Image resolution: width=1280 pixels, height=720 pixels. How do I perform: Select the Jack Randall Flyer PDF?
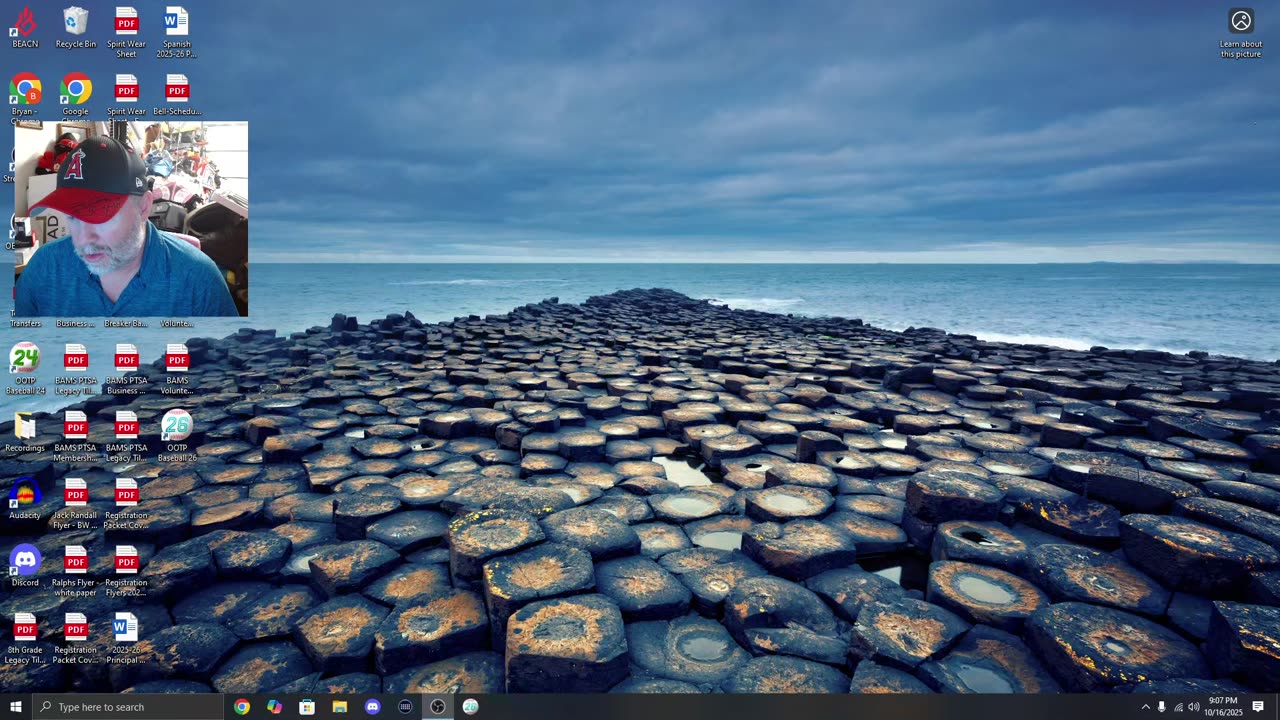click(76, 505)
